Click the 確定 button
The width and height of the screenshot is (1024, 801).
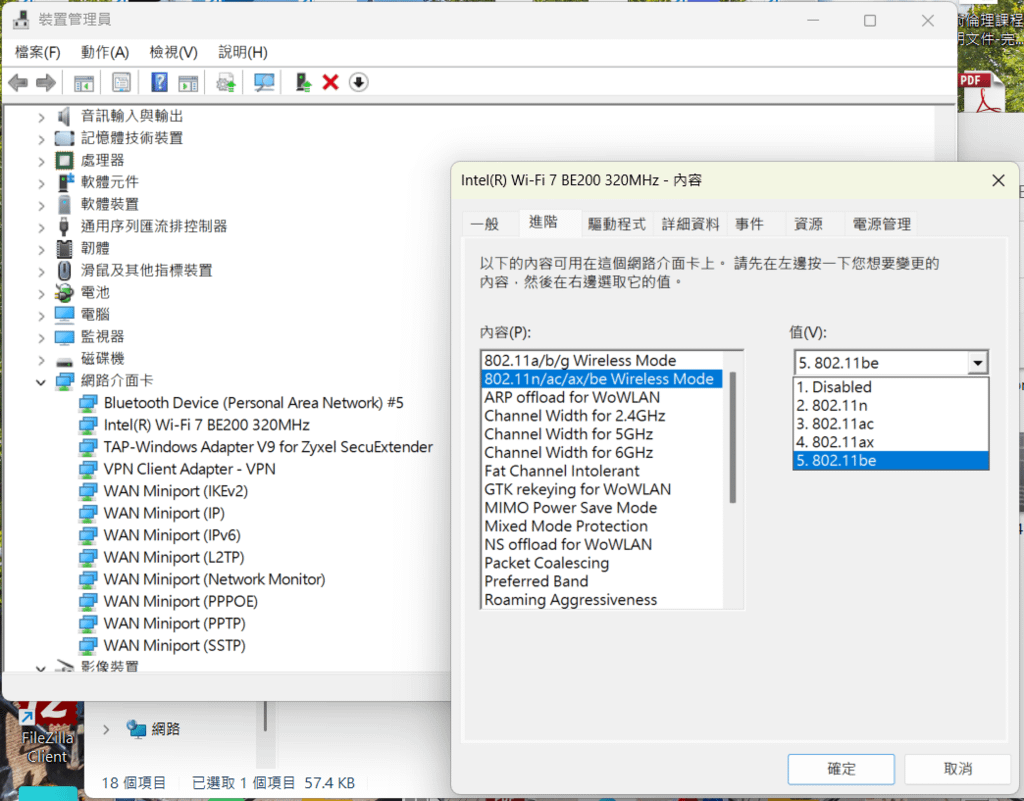(840, 769)
